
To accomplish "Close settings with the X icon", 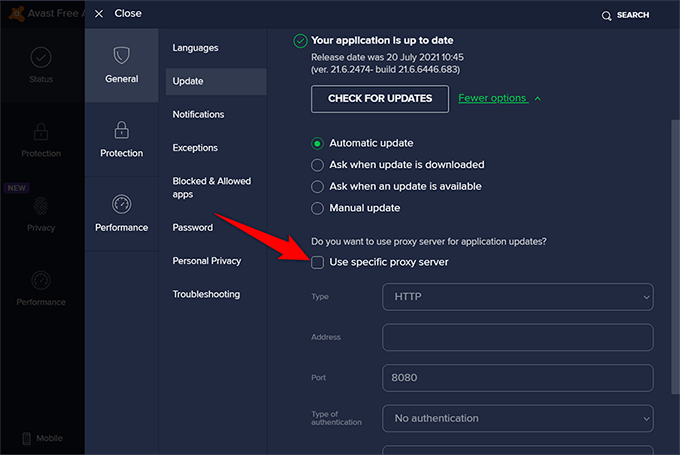I will [x=98, y=14].
